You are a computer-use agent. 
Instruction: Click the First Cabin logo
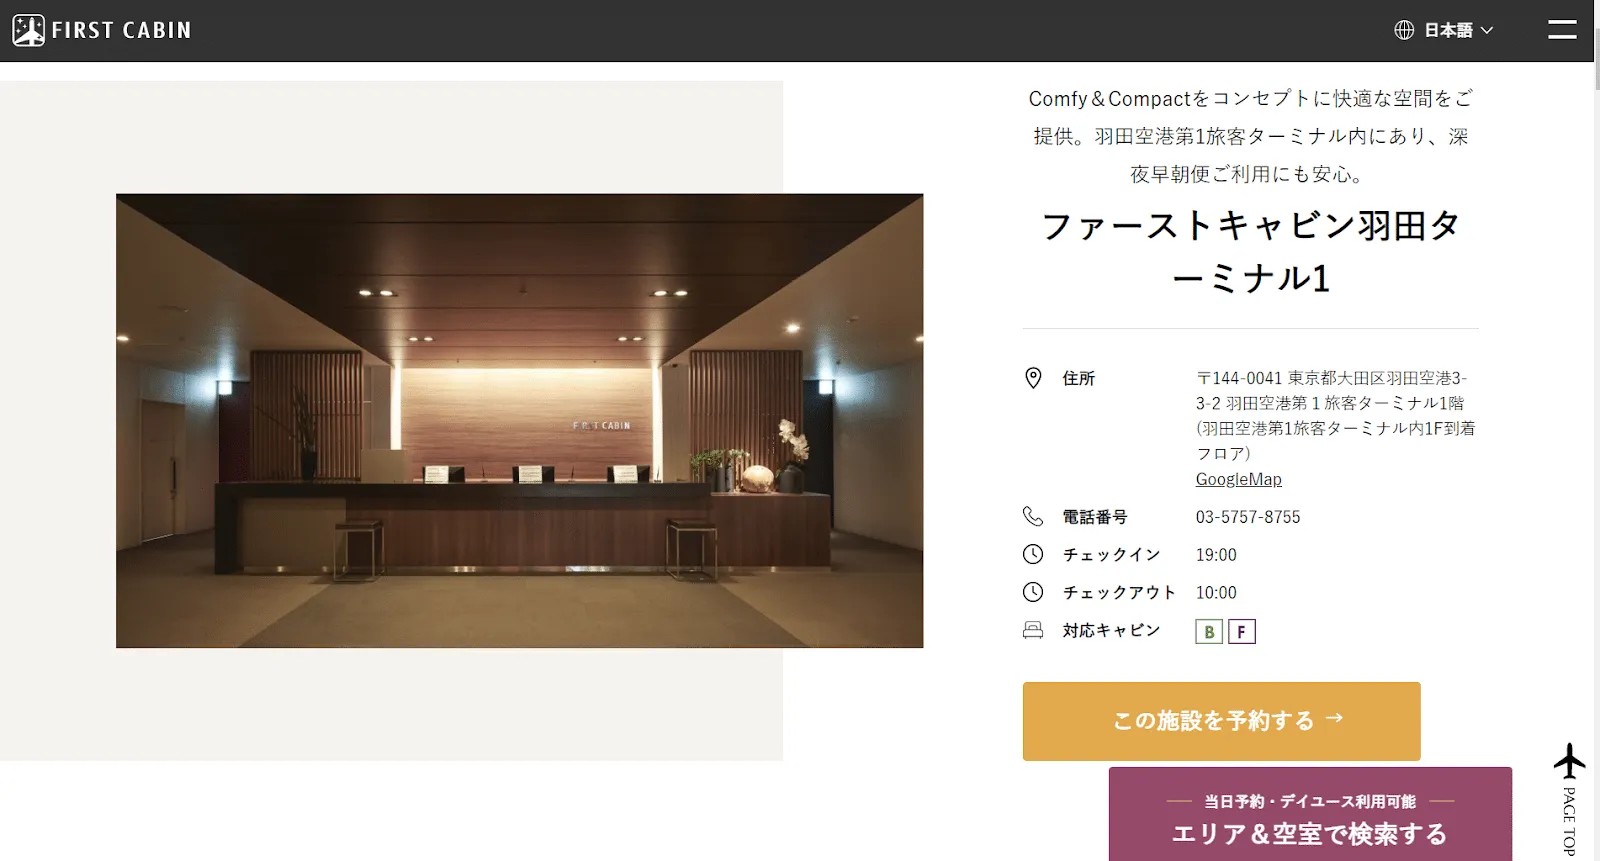click(102, 30)
